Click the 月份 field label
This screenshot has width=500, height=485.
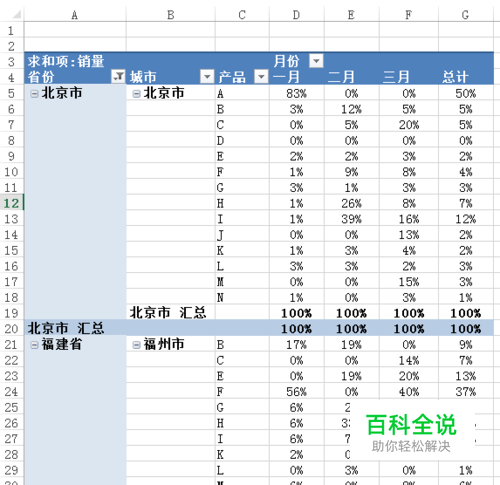click(286, 61)
